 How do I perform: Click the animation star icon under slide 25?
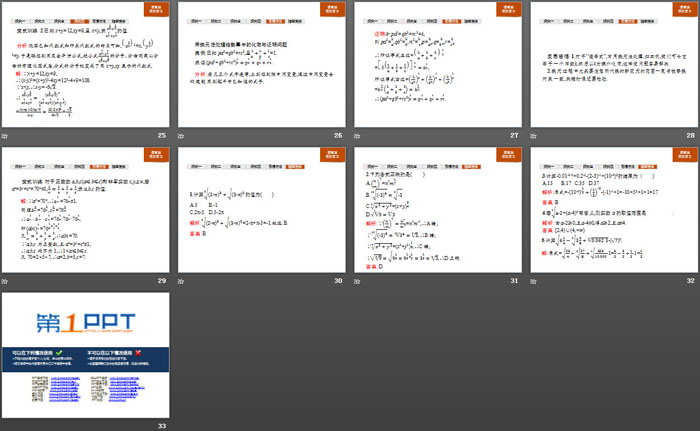5,136
